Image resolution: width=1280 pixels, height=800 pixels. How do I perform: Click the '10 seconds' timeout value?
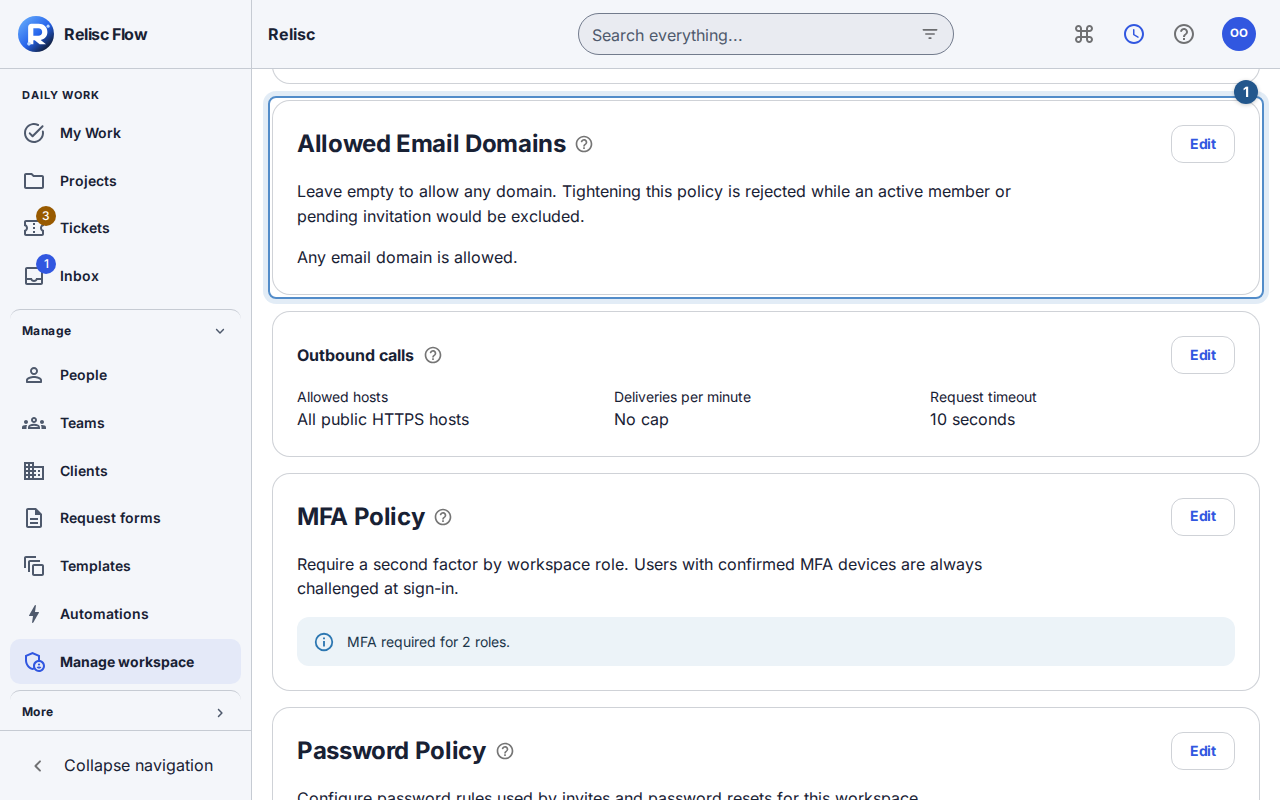tap(972, 420)
